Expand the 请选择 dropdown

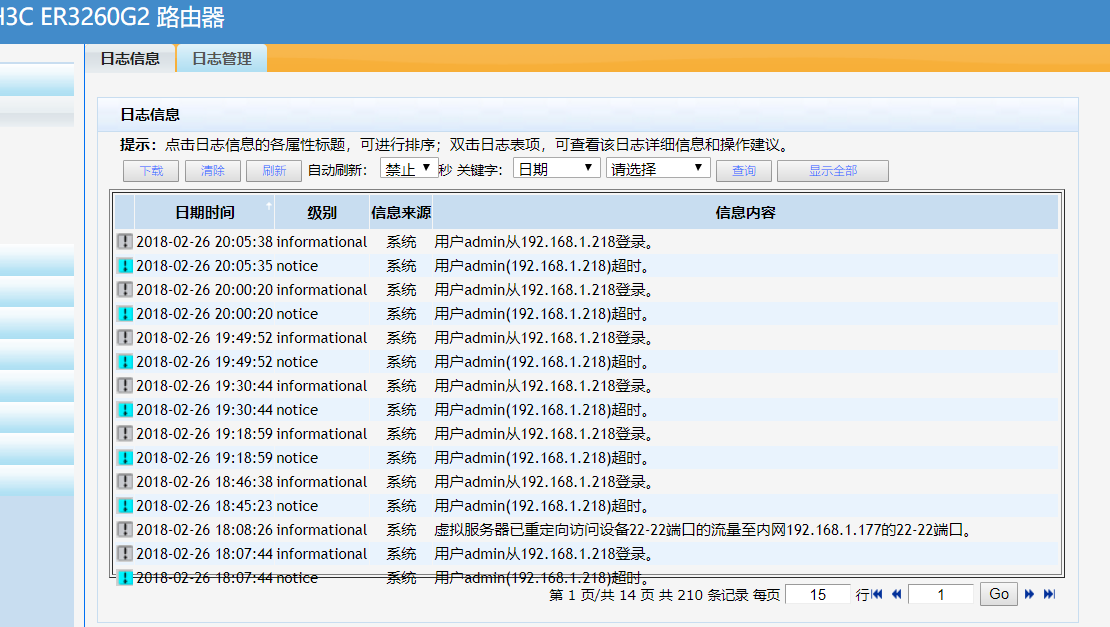[x=658, y=169]
